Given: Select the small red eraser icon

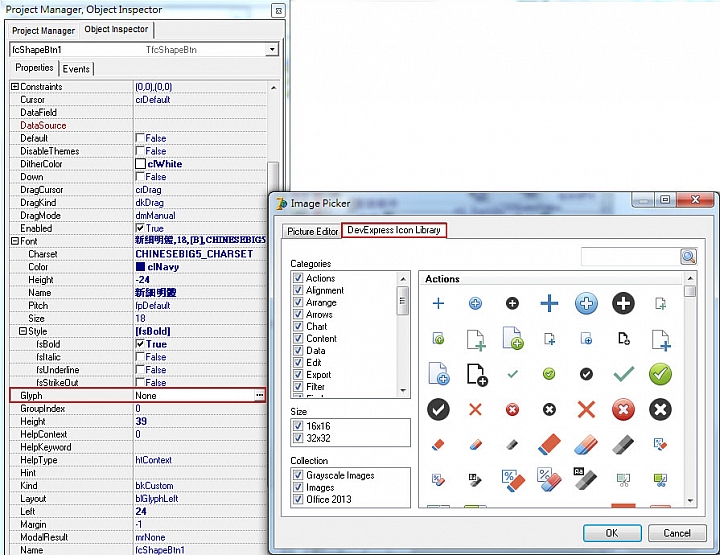Looking at the screenshot, I should coord(439,444).
